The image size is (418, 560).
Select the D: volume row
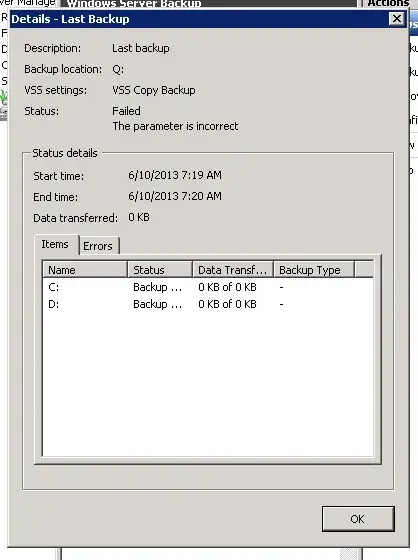pos(208,304)
